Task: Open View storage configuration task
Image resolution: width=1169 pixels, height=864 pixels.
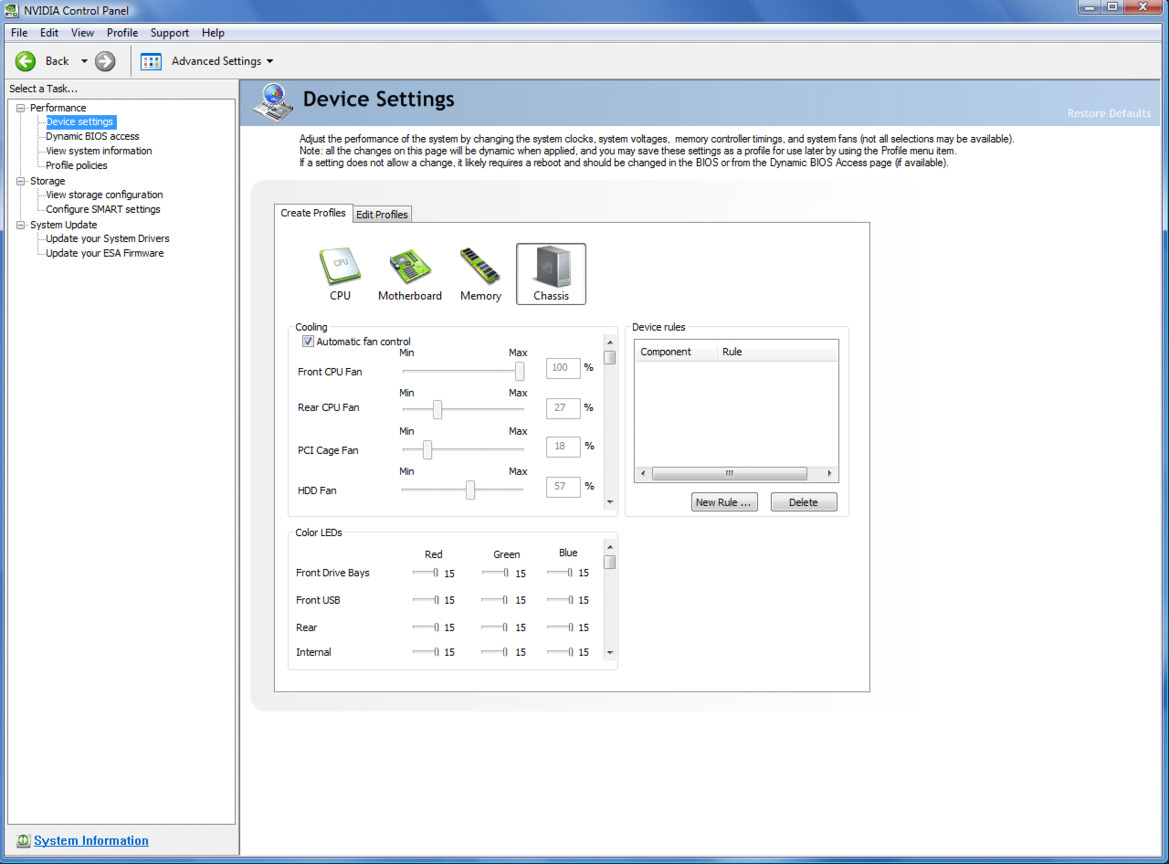Action: click(104, 195)
